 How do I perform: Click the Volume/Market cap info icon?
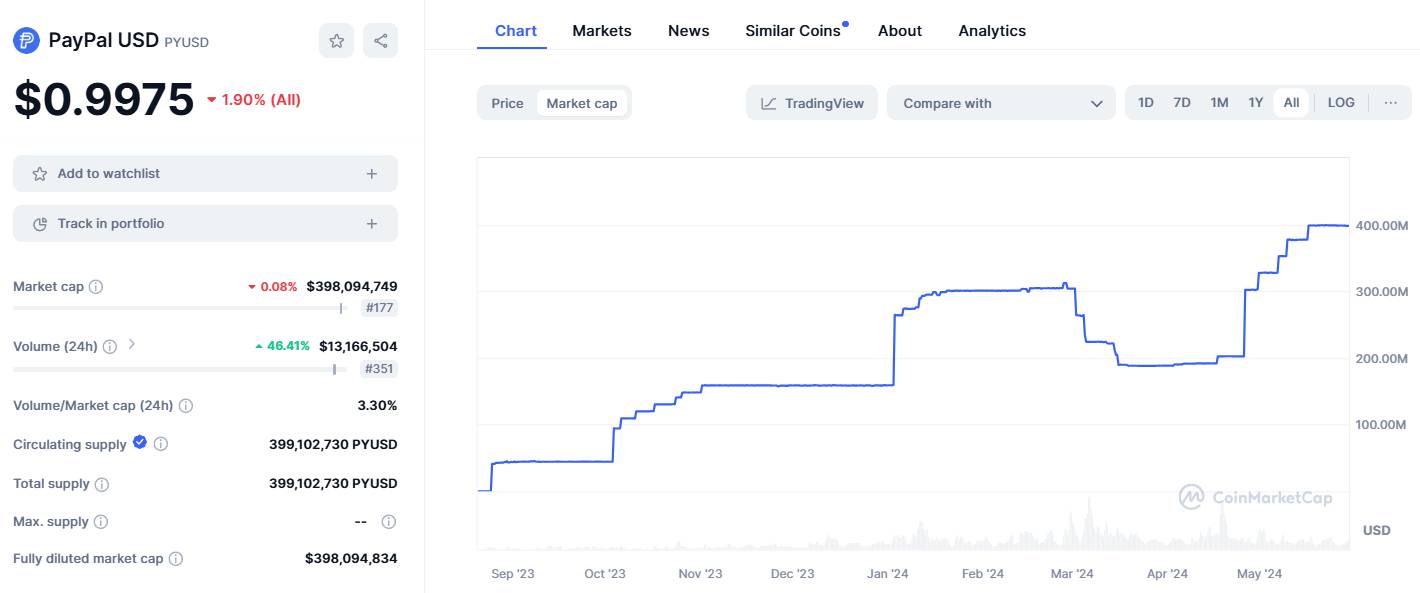[186, 406]
